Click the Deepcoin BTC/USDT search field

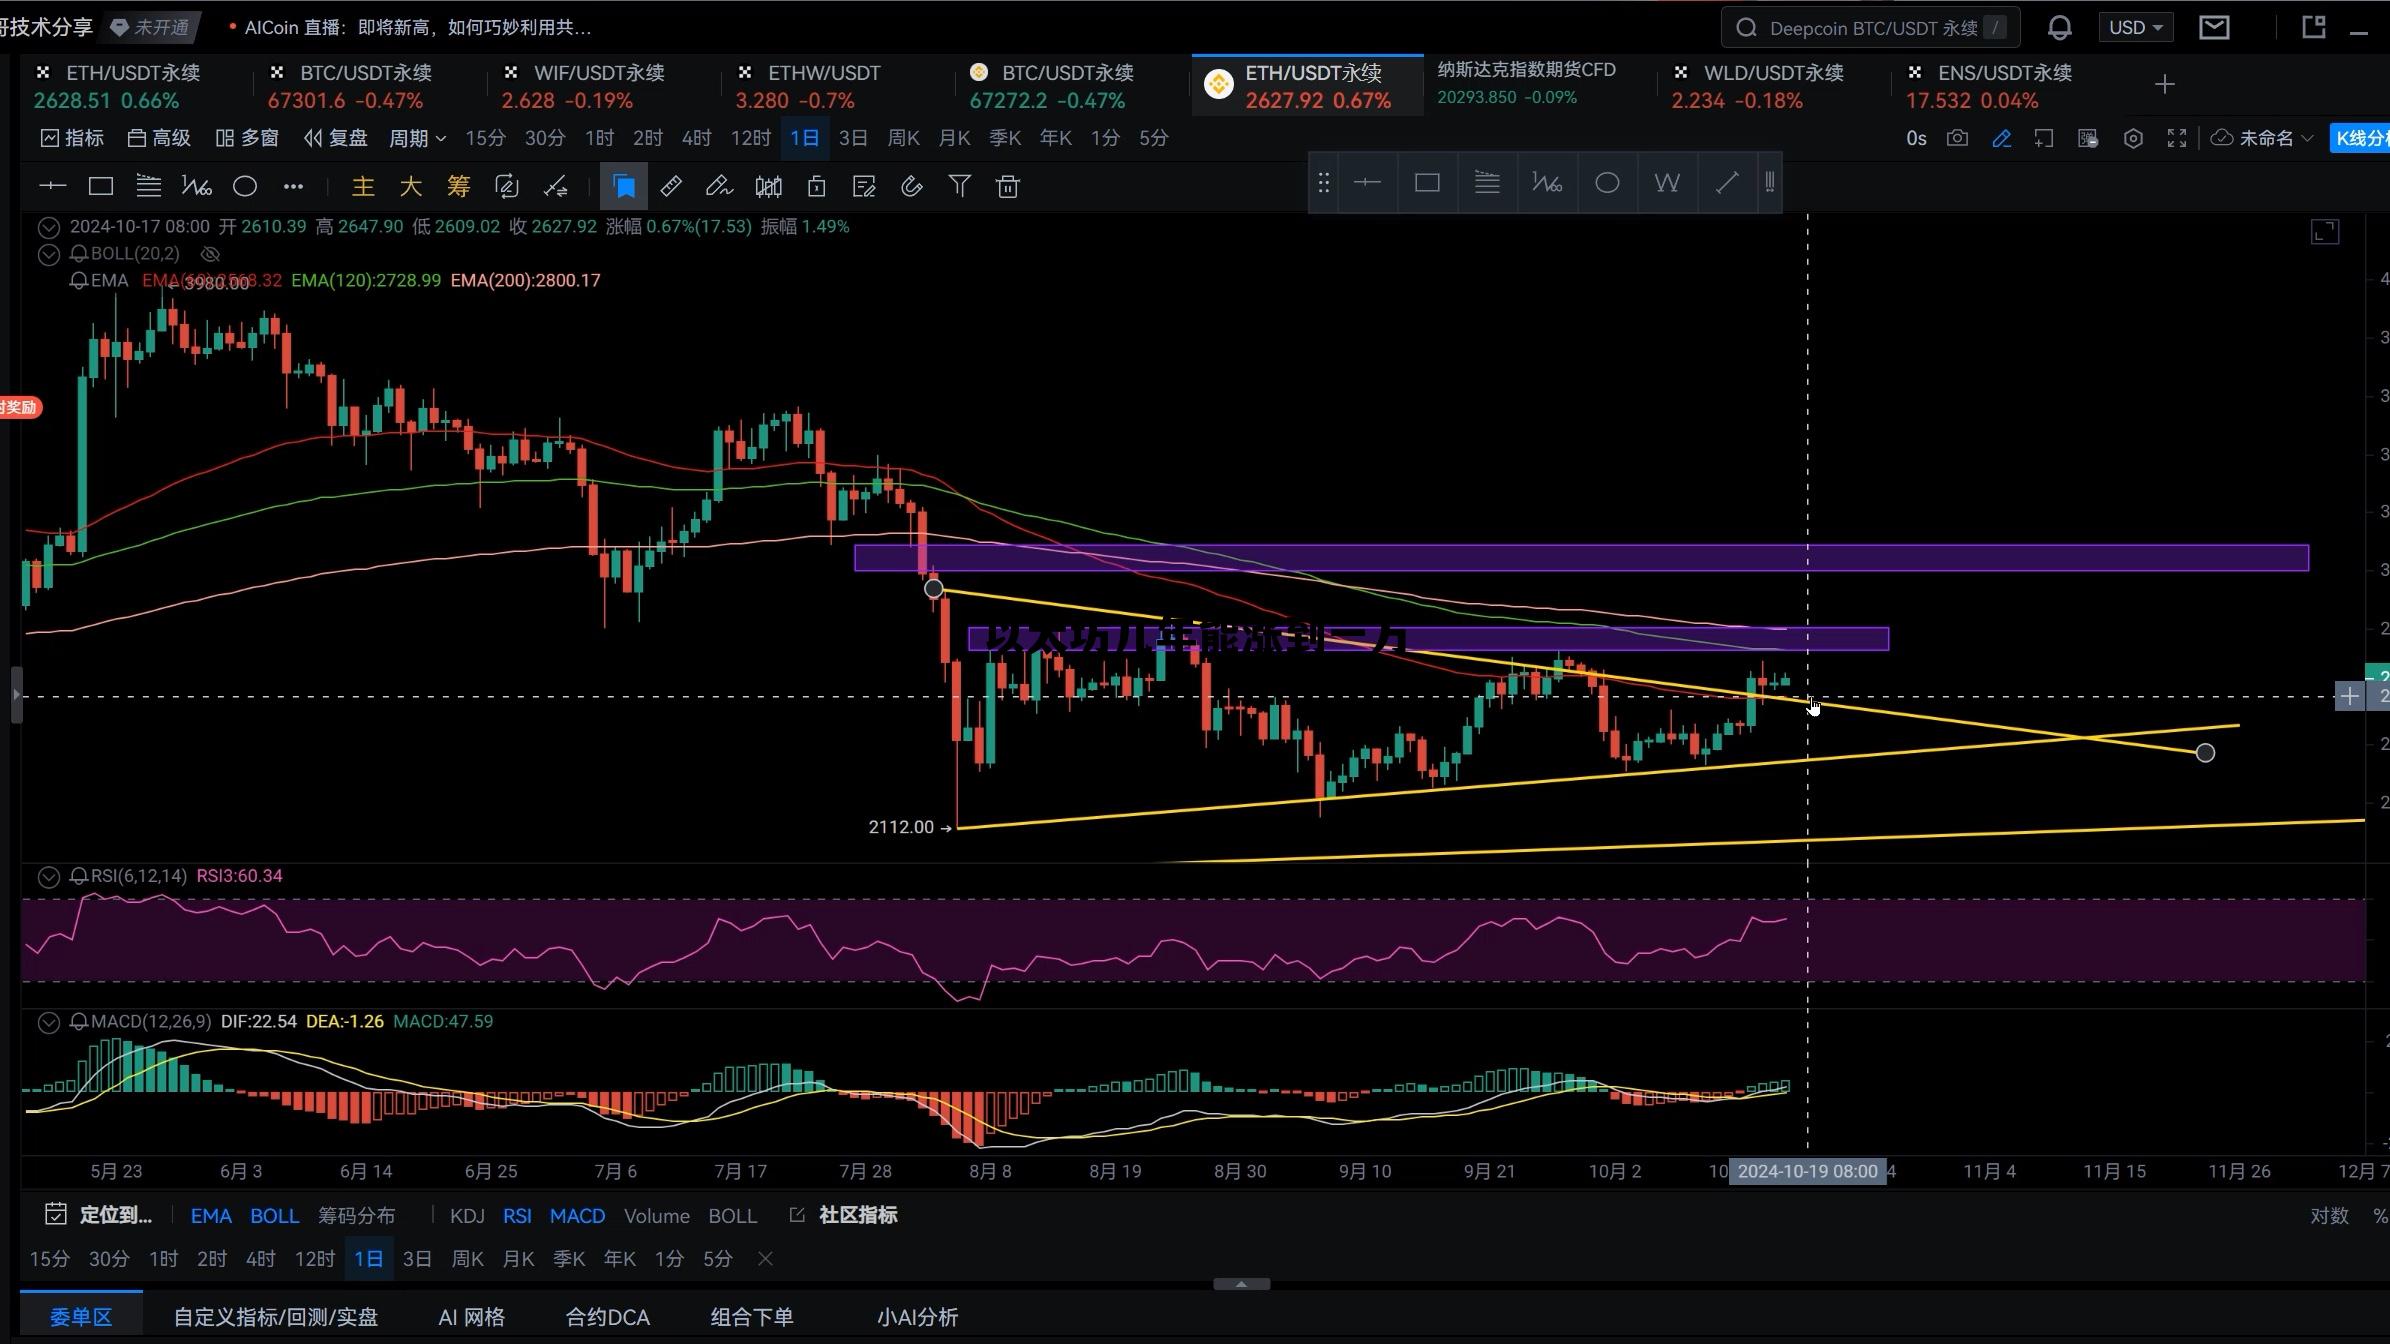pos(1870,28)
